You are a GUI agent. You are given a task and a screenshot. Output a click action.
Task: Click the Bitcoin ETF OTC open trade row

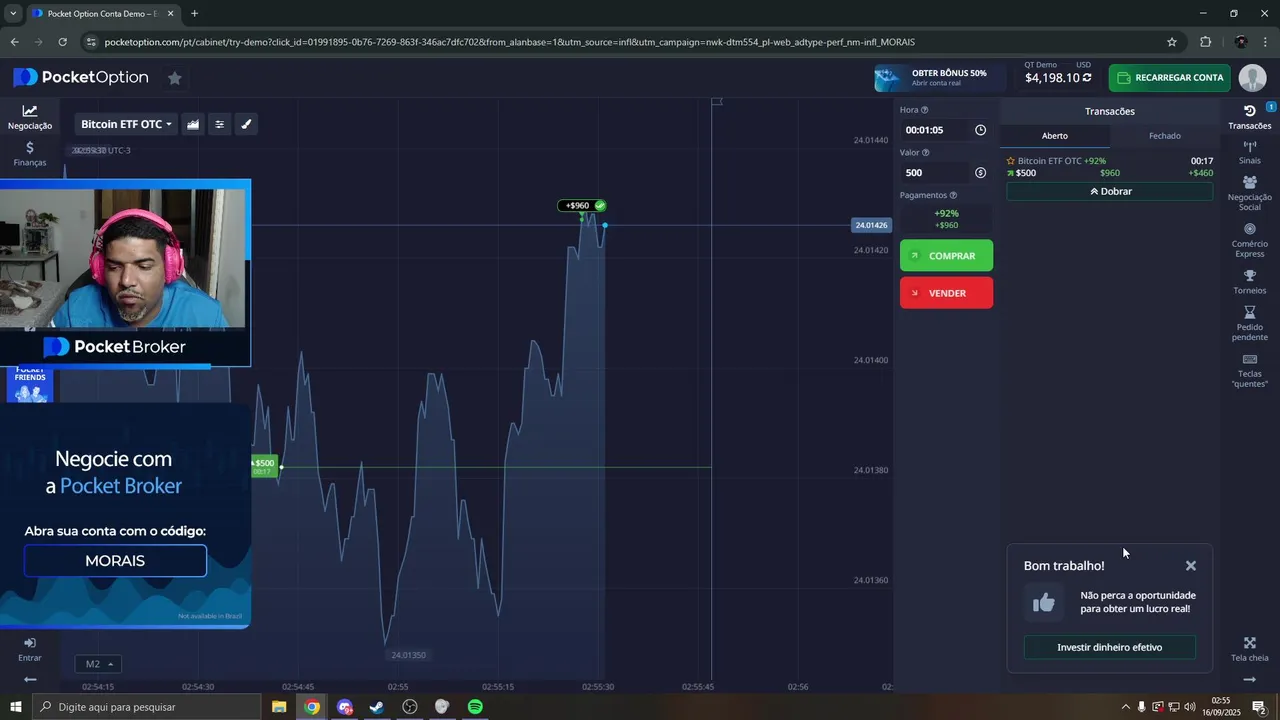(x=1110, y=167)
